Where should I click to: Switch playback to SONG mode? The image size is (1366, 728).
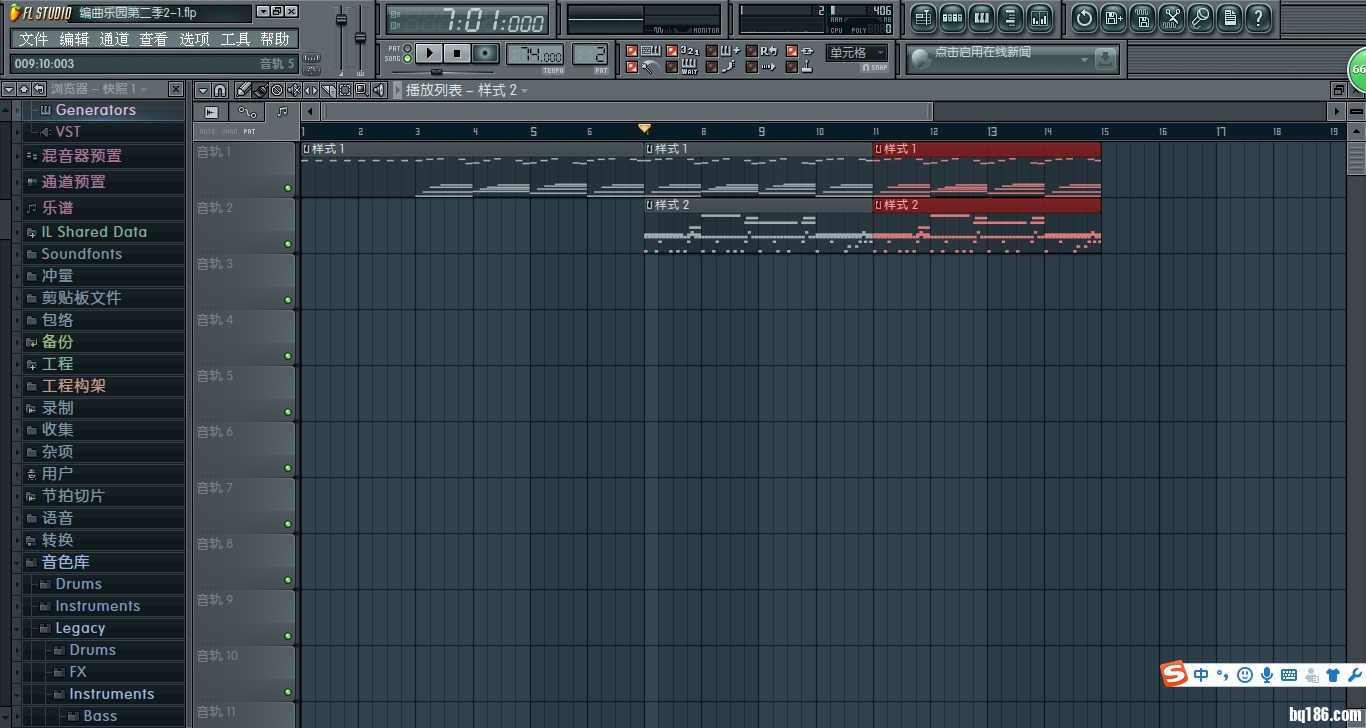(407, 59)
